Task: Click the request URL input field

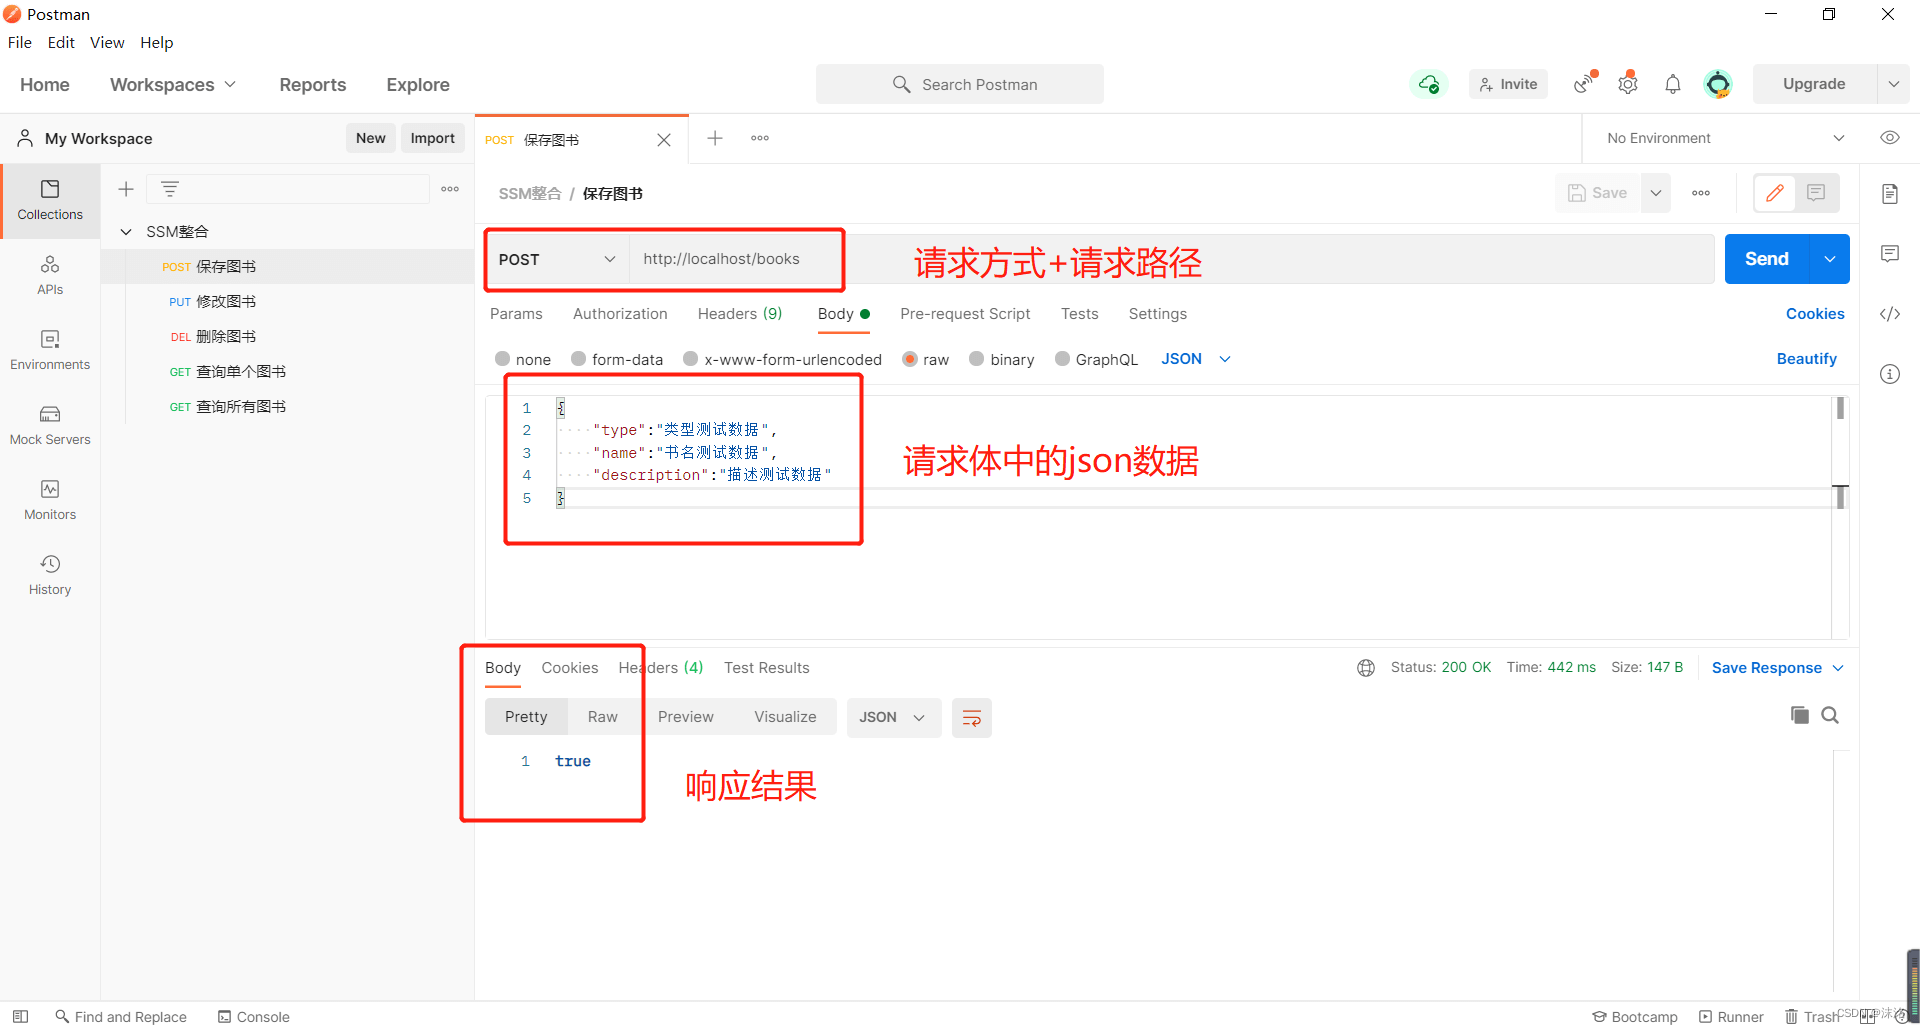Action: click(x=1170, y=260)
